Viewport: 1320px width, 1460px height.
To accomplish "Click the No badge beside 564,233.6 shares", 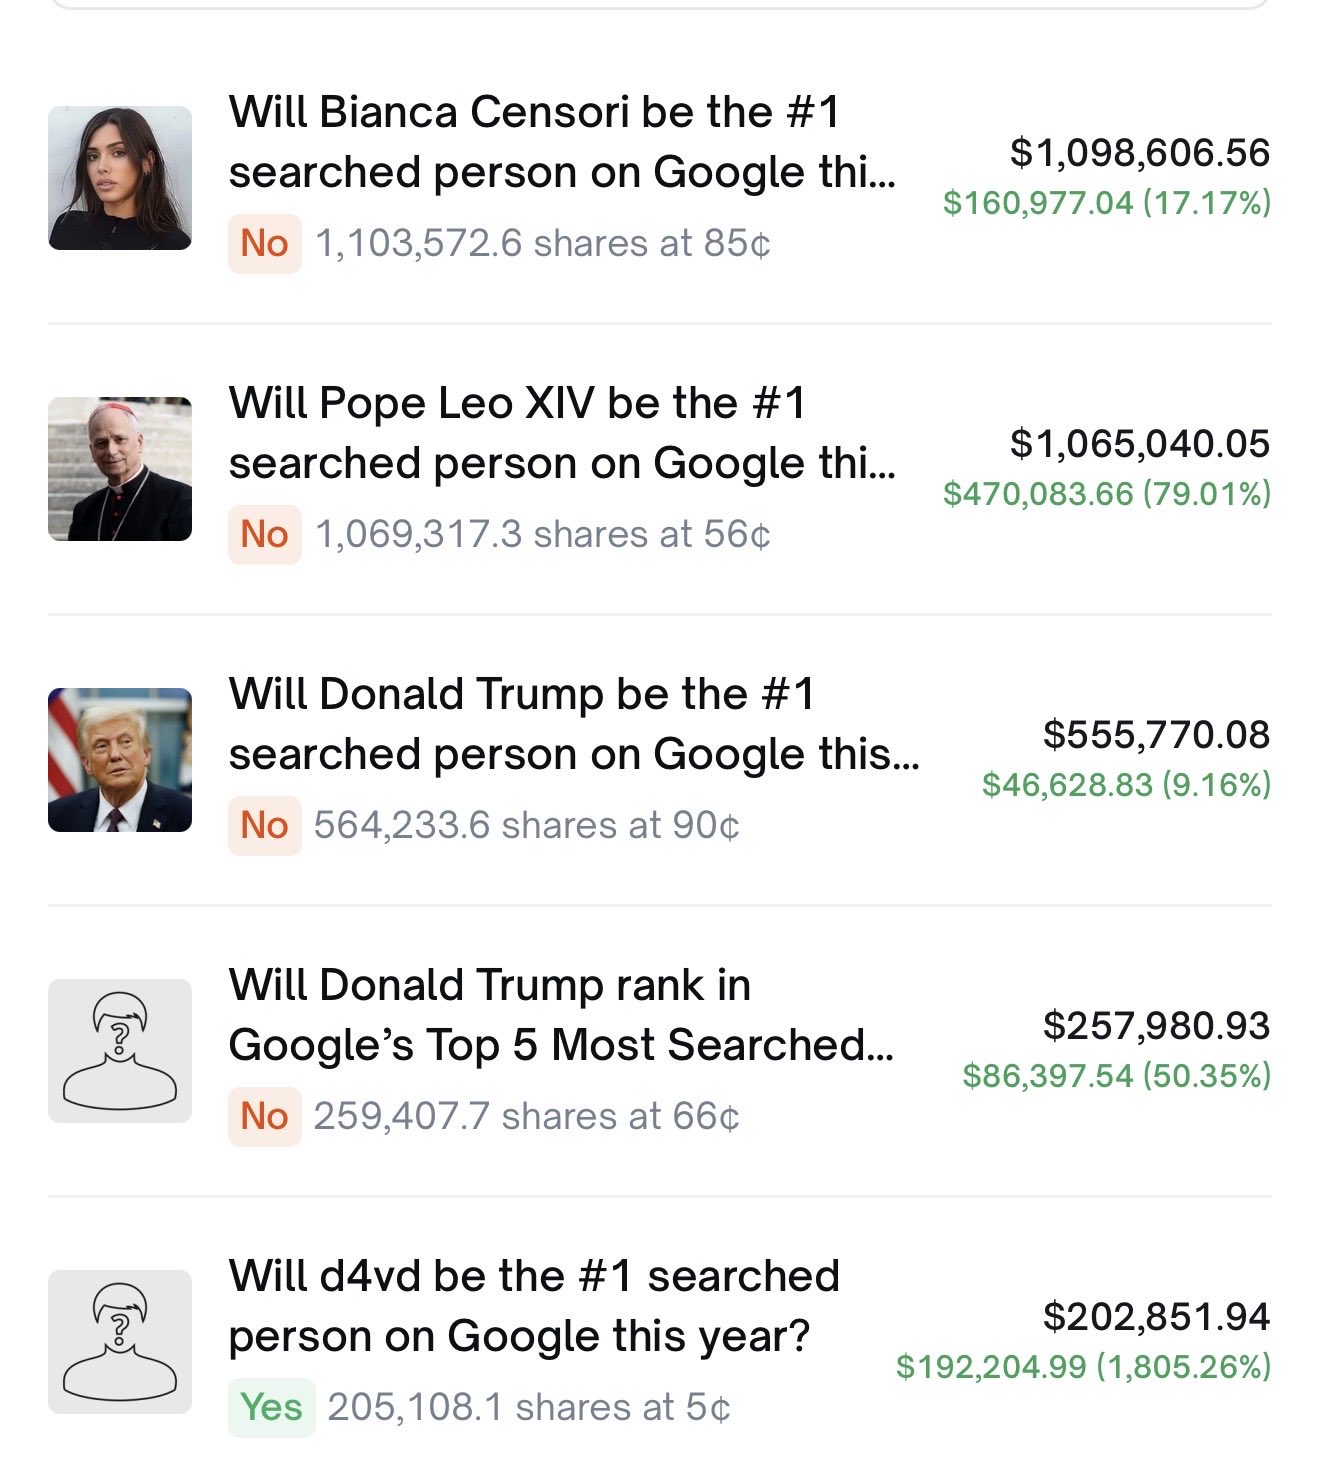I will click(x=265, y=826).
